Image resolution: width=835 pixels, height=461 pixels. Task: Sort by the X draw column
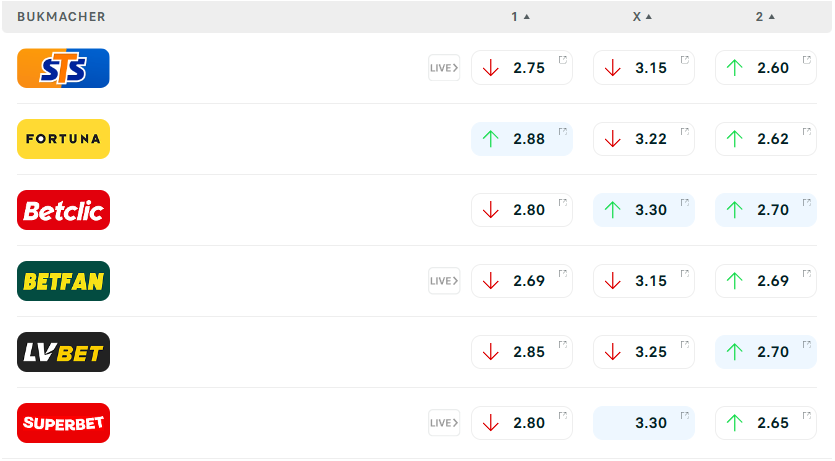tap(642, 17)
